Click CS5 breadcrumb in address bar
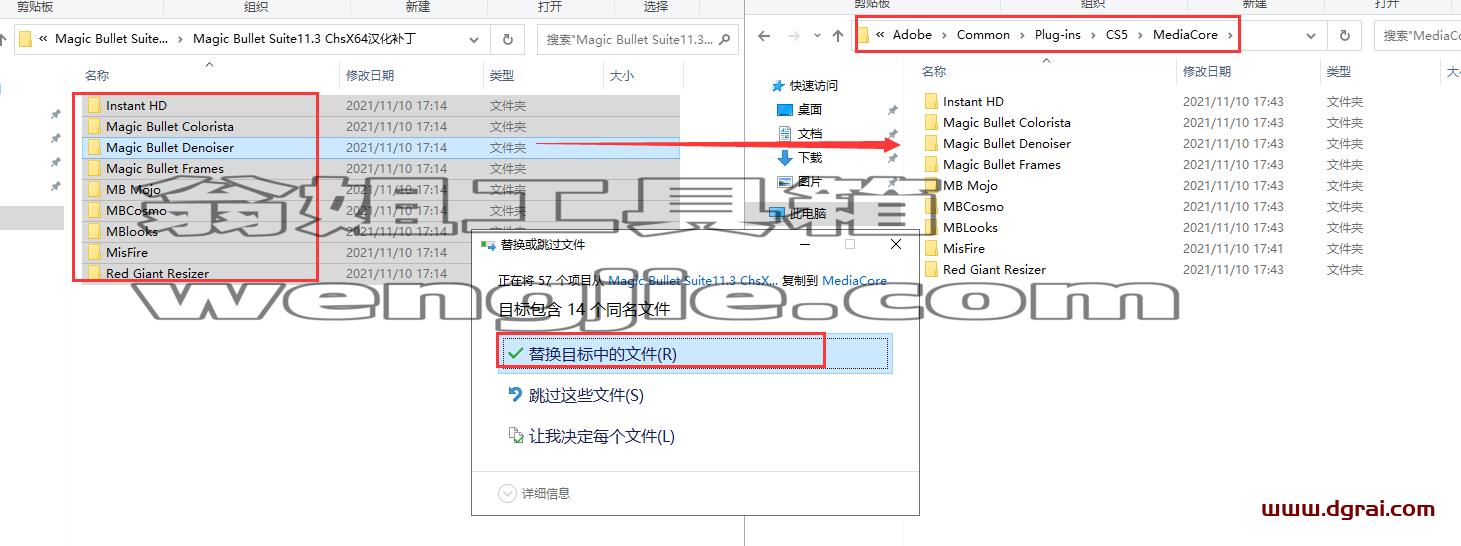The width and height of the screenshot is (1461, 546). (x=1116, y=35)
